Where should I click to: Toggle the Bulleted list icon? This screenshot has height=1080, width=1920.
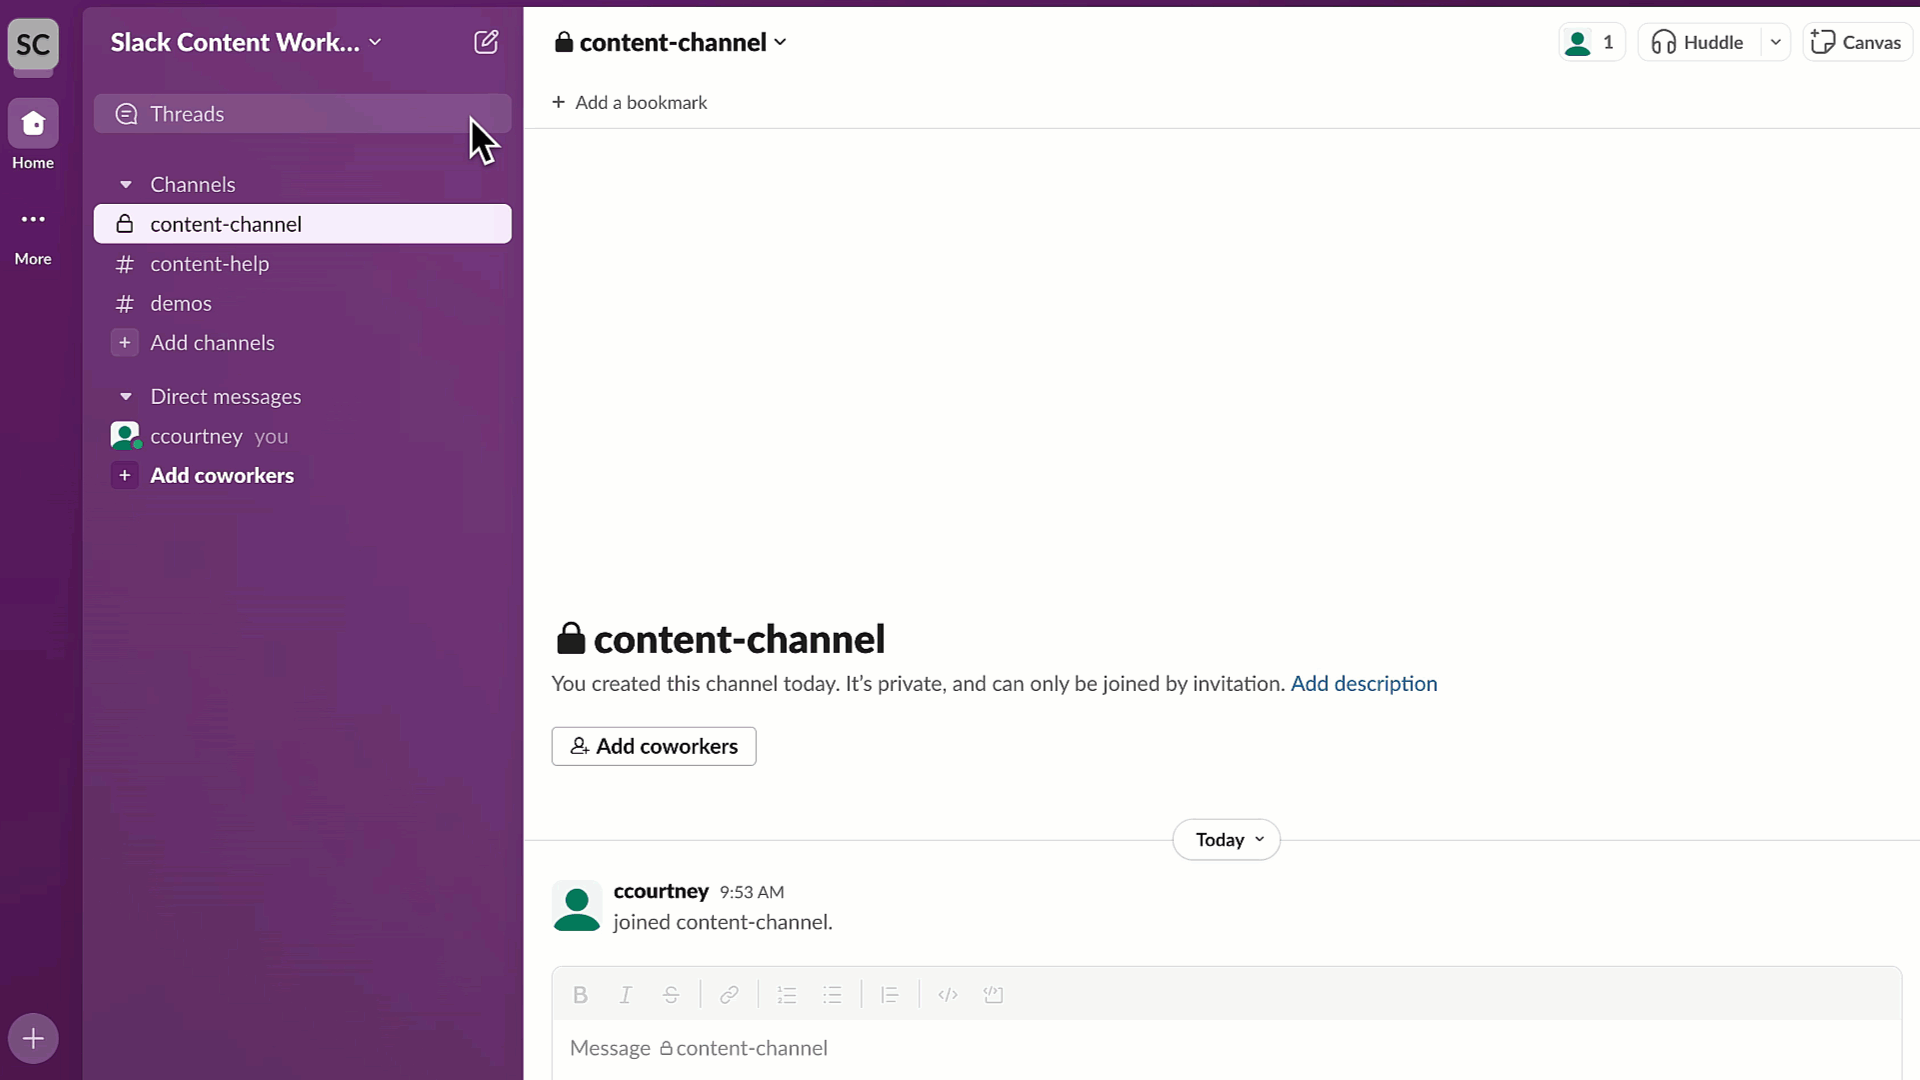coord(832,994)
